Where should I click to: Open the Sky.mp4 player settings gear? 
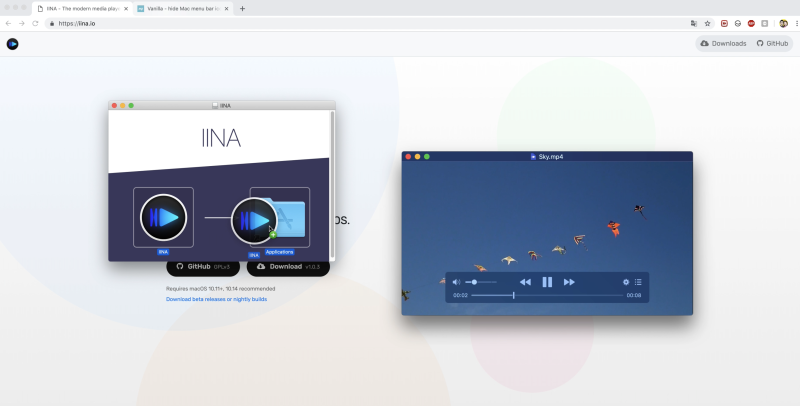pyautogui.click(x=626, y=282)
